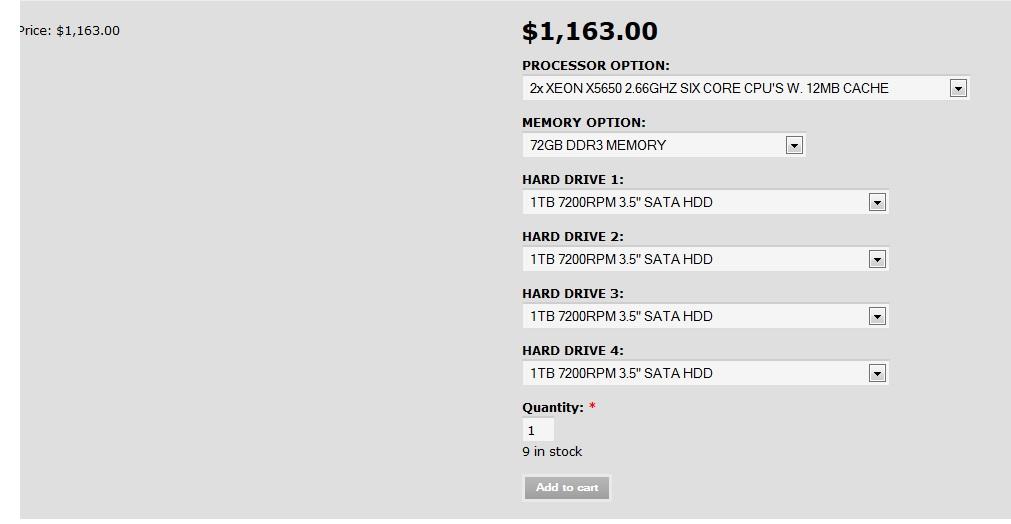Add the configured server to cart

pos(567,488)
